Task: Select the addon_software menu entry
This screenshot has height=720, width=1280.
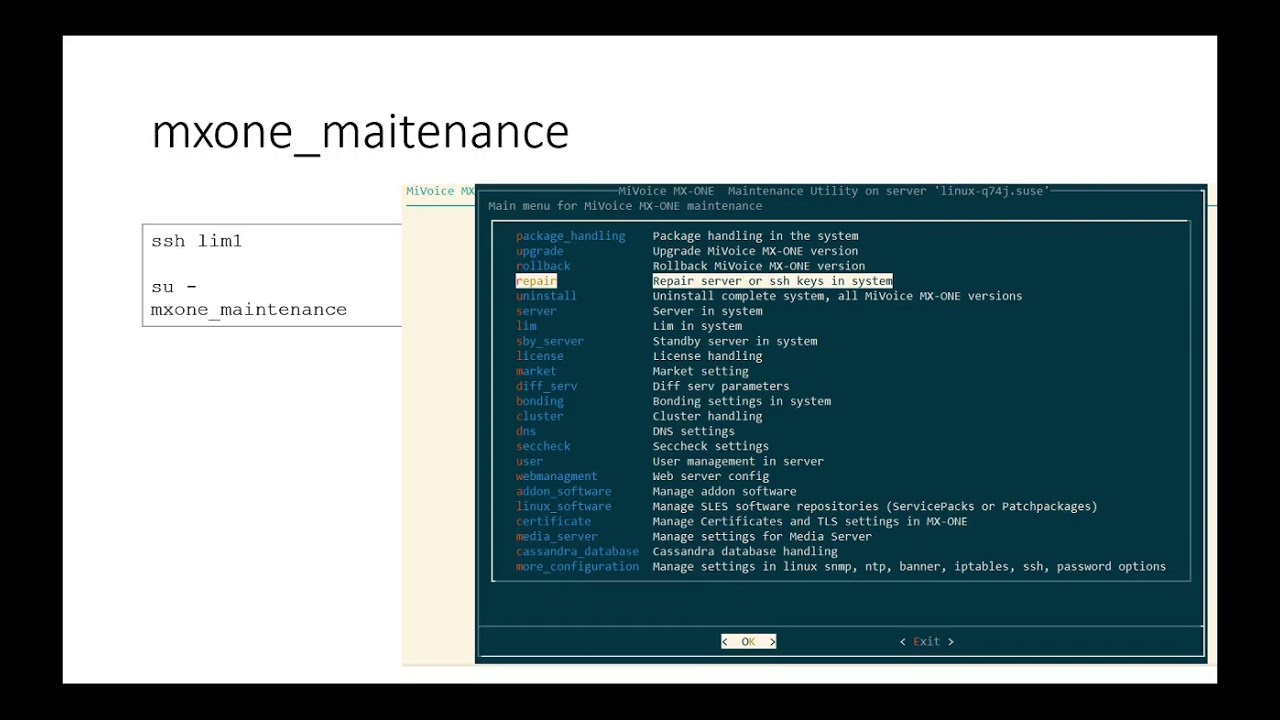Action: 563,491
